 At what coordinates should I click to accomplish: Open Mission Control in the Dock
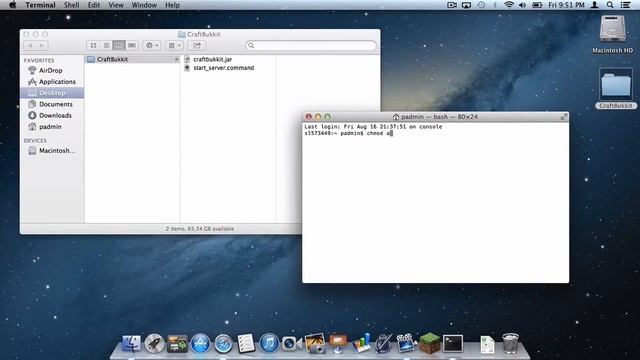(x=177, y=344)
